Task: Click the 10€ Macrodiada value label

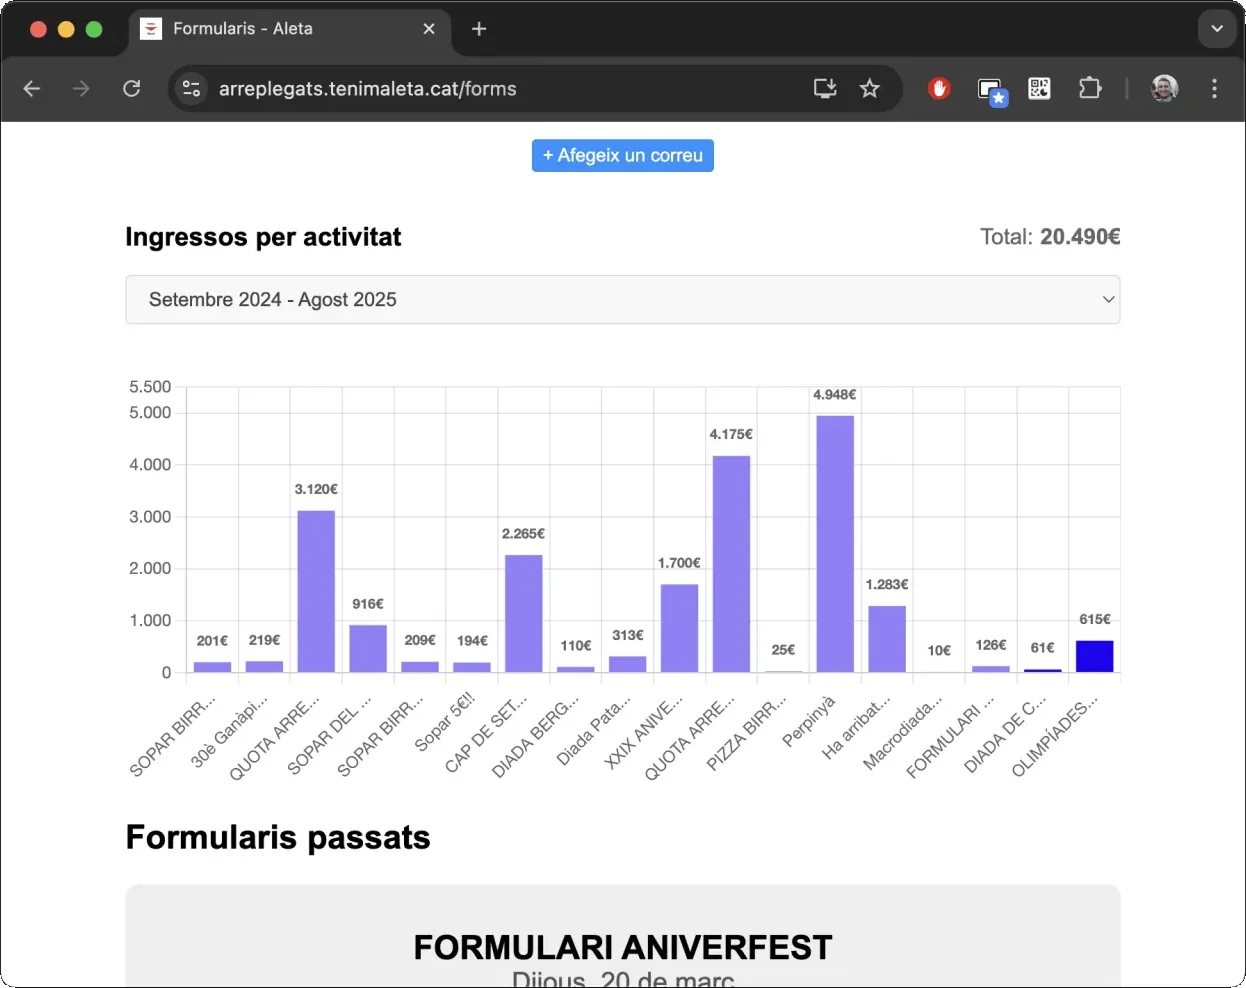Action: (939, 651)
